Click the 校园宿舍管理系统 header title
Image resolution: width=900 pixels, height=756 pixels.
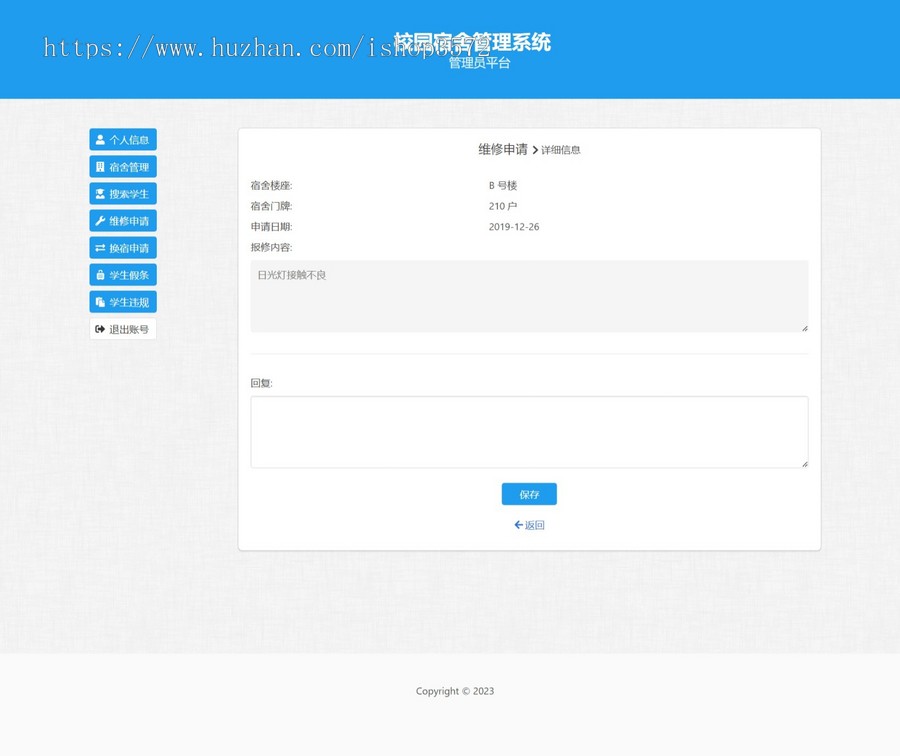point(472,42)
